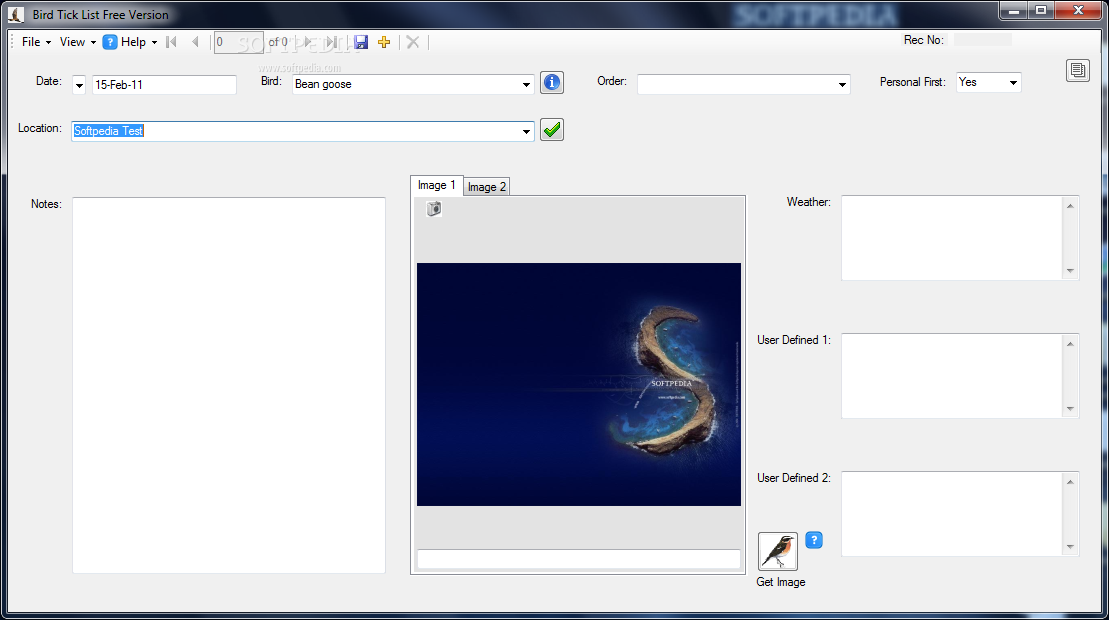Open the File menu

36,42
